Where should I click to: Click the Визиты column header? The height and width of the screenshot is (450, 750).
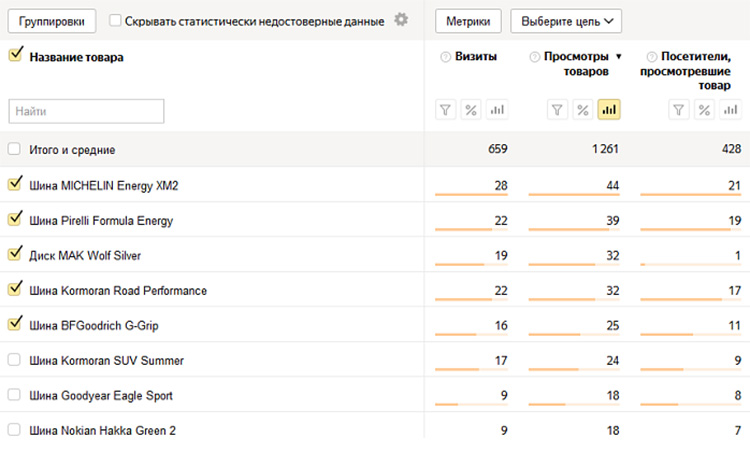click(475, 57)
